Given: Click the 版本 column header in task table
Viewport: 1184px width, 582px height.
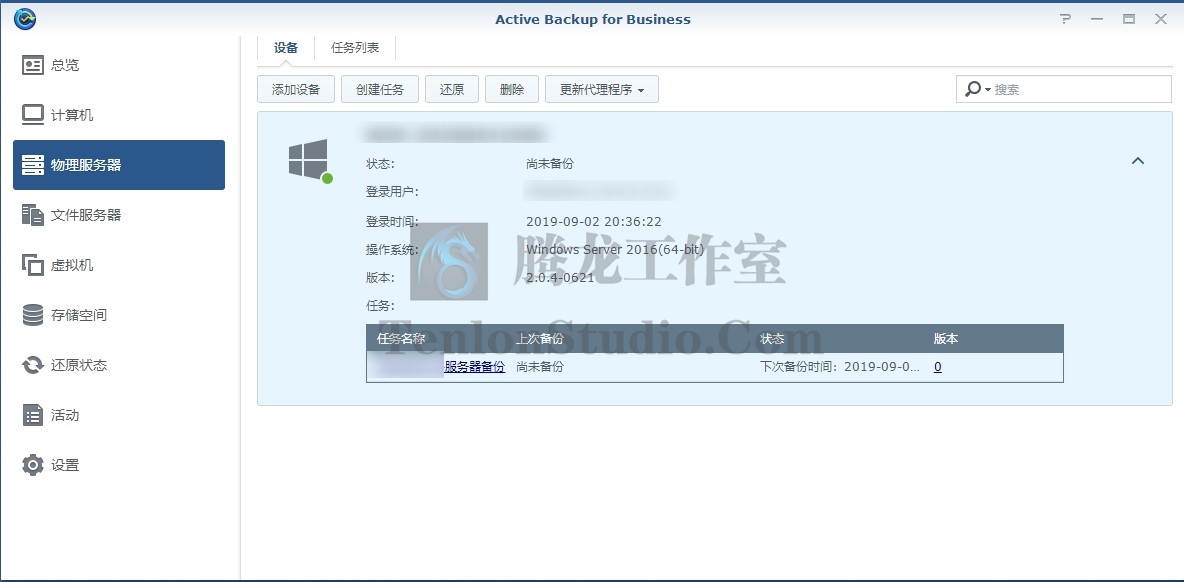Looking at the screenshot, I should pos(946,339).
